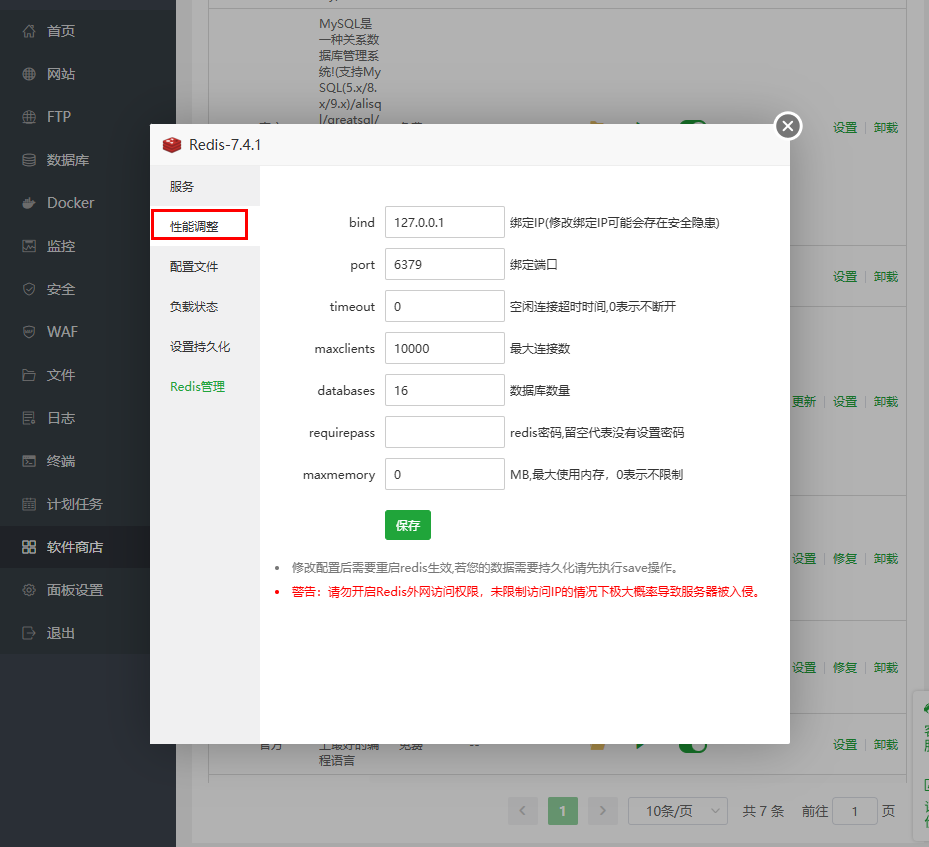Close the Redis-7.4.1 settings dialog
The height and width of the screenshot is (847, 929).
click(788, 126)
